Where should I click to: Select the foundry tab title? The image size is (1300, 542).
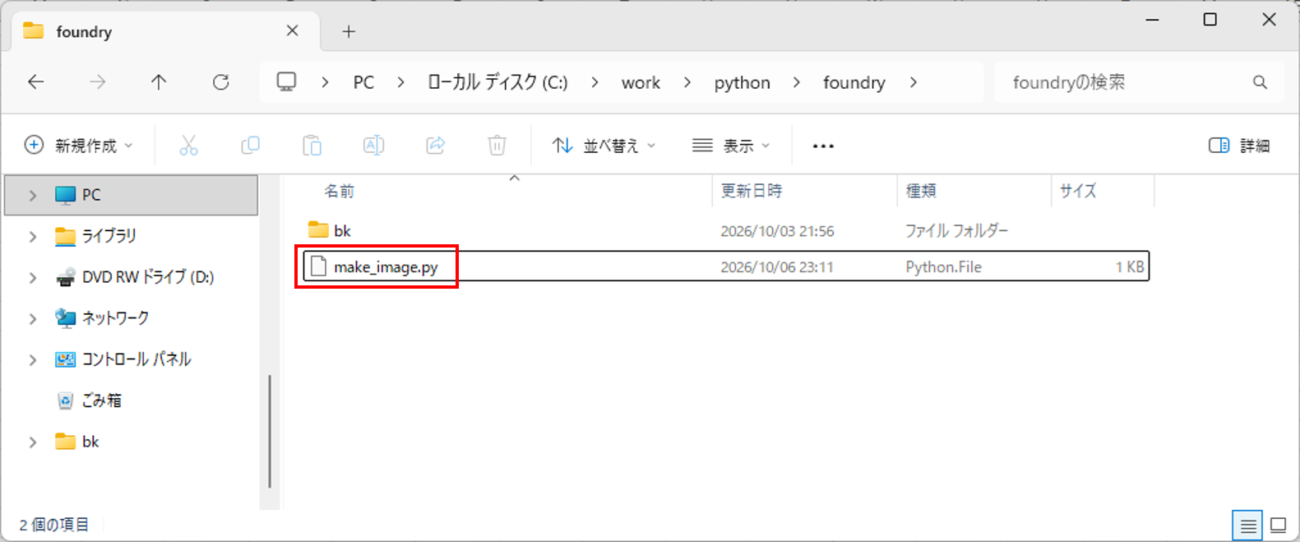pyautogui.click(x=84, y=32)
